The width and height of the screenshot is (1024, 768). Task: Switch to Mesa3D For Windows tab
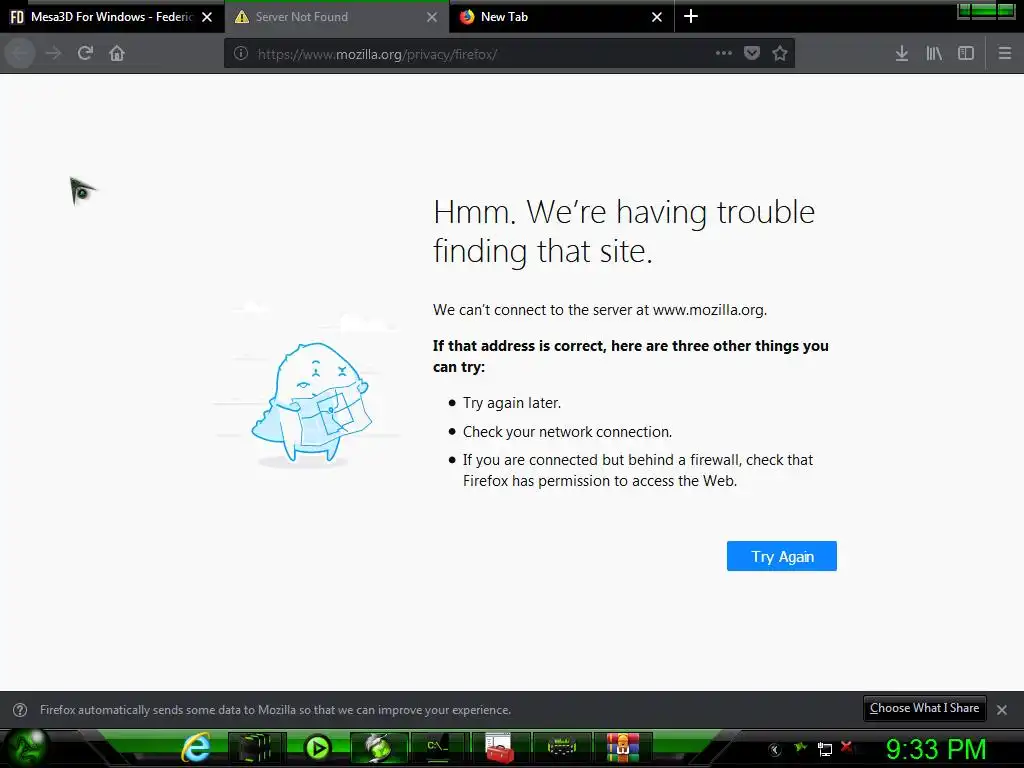112,17
